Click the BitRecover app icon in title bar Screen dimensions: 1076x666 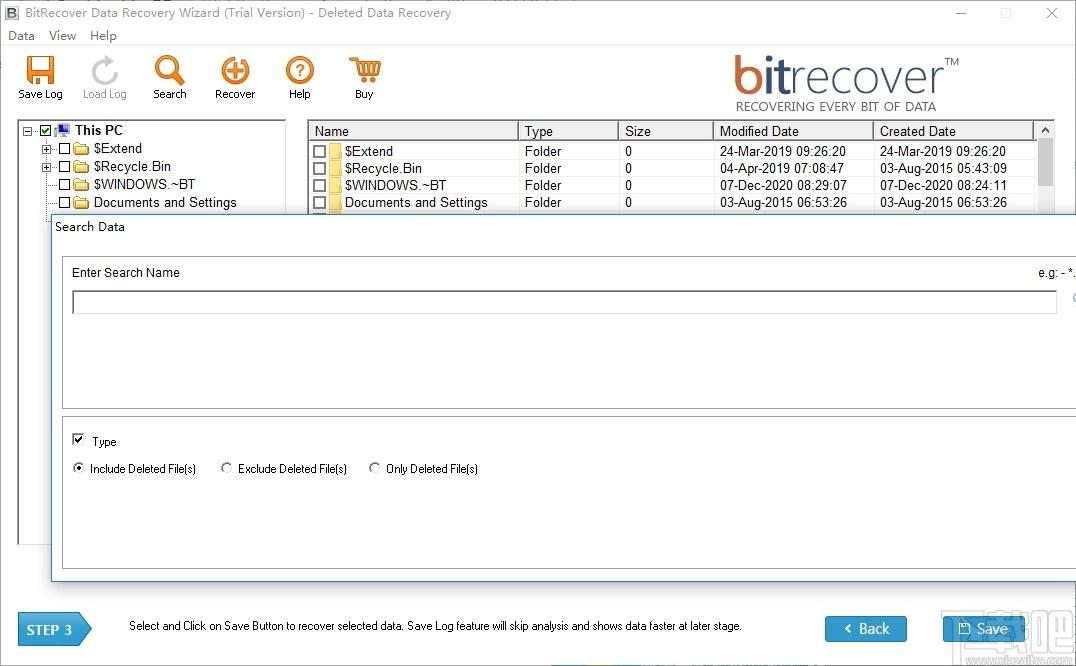[12, 13]
